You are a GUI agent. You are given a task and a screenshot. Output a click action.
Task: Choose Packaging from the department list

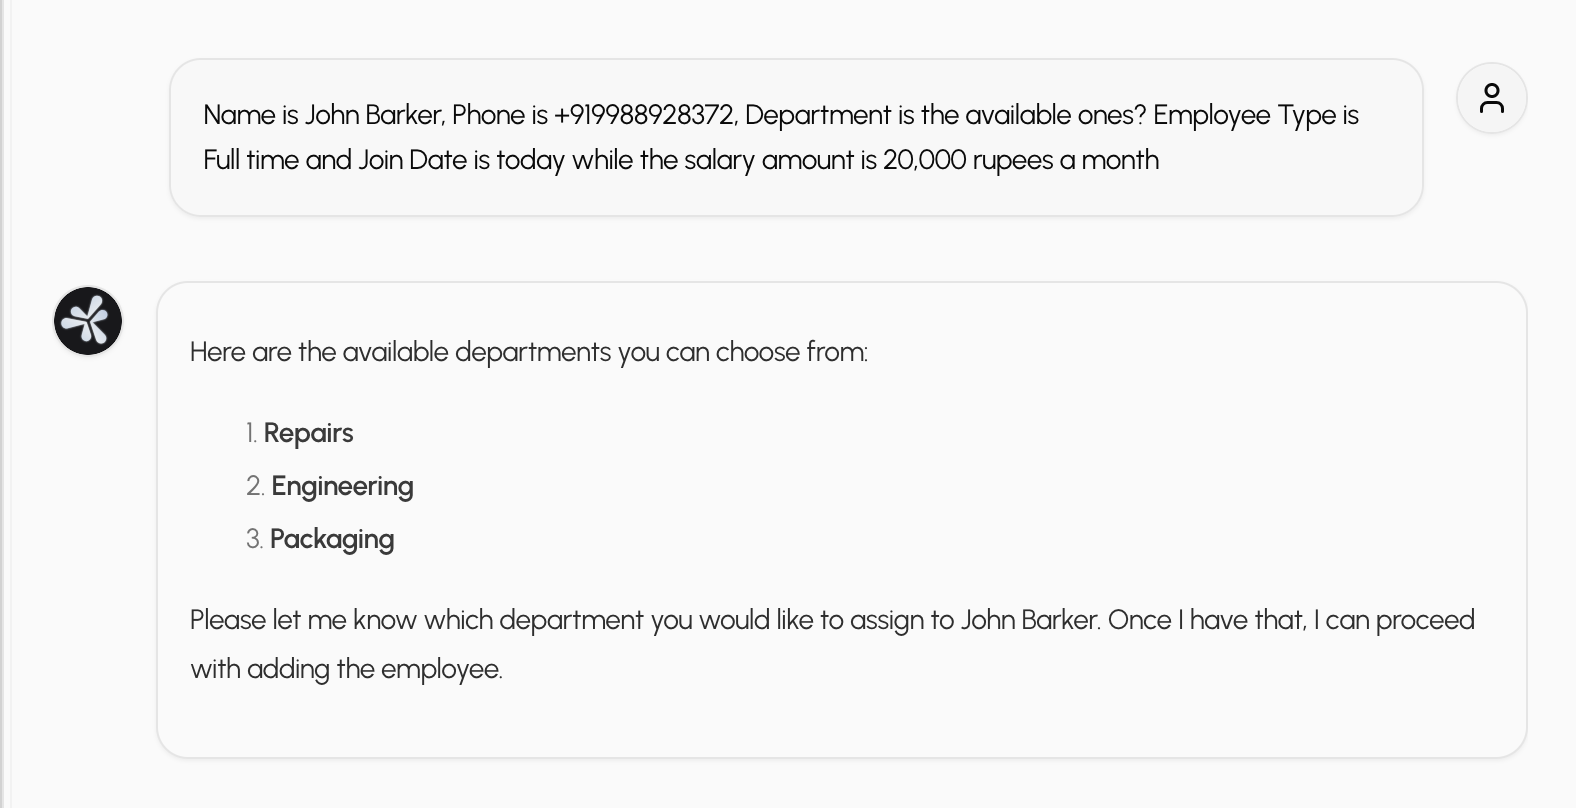tap(332, 539)
